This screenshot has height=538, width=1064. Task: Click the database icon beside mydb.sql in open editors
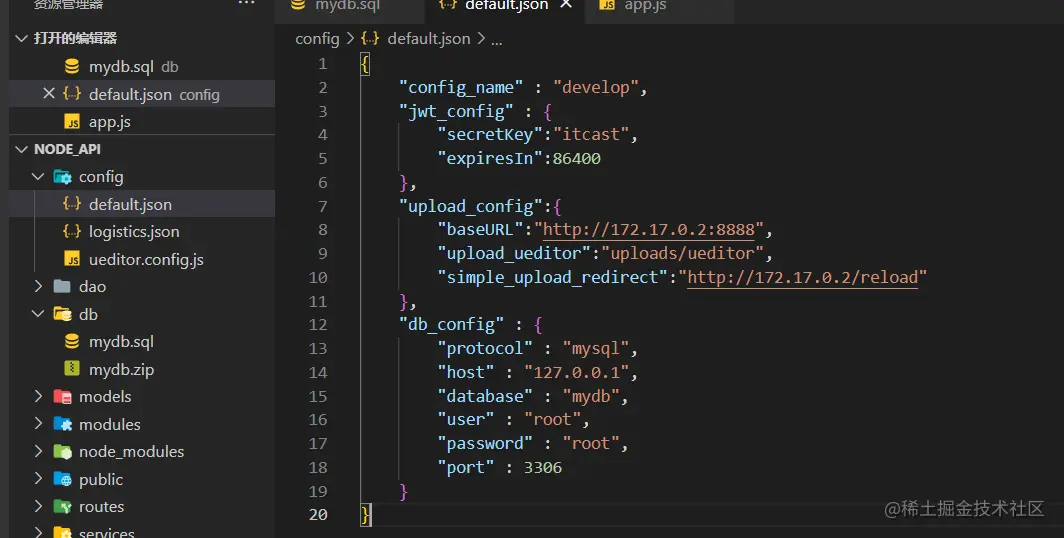[72, 66]
